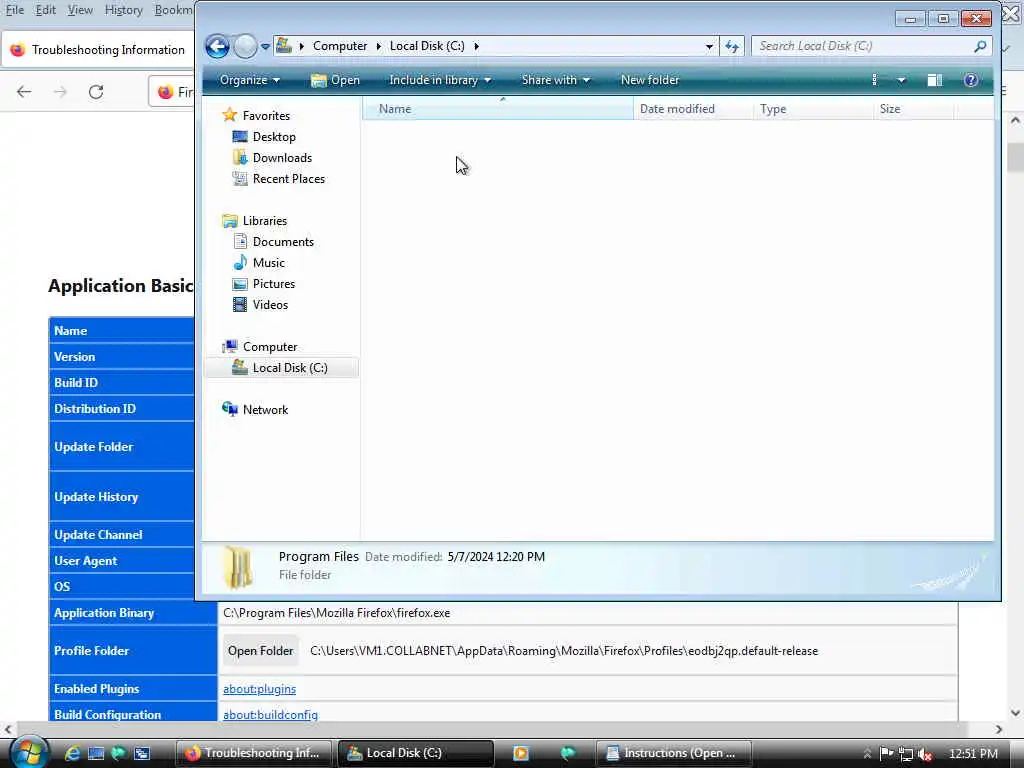
Task: Sort by the Name column header
Action: 498,109
